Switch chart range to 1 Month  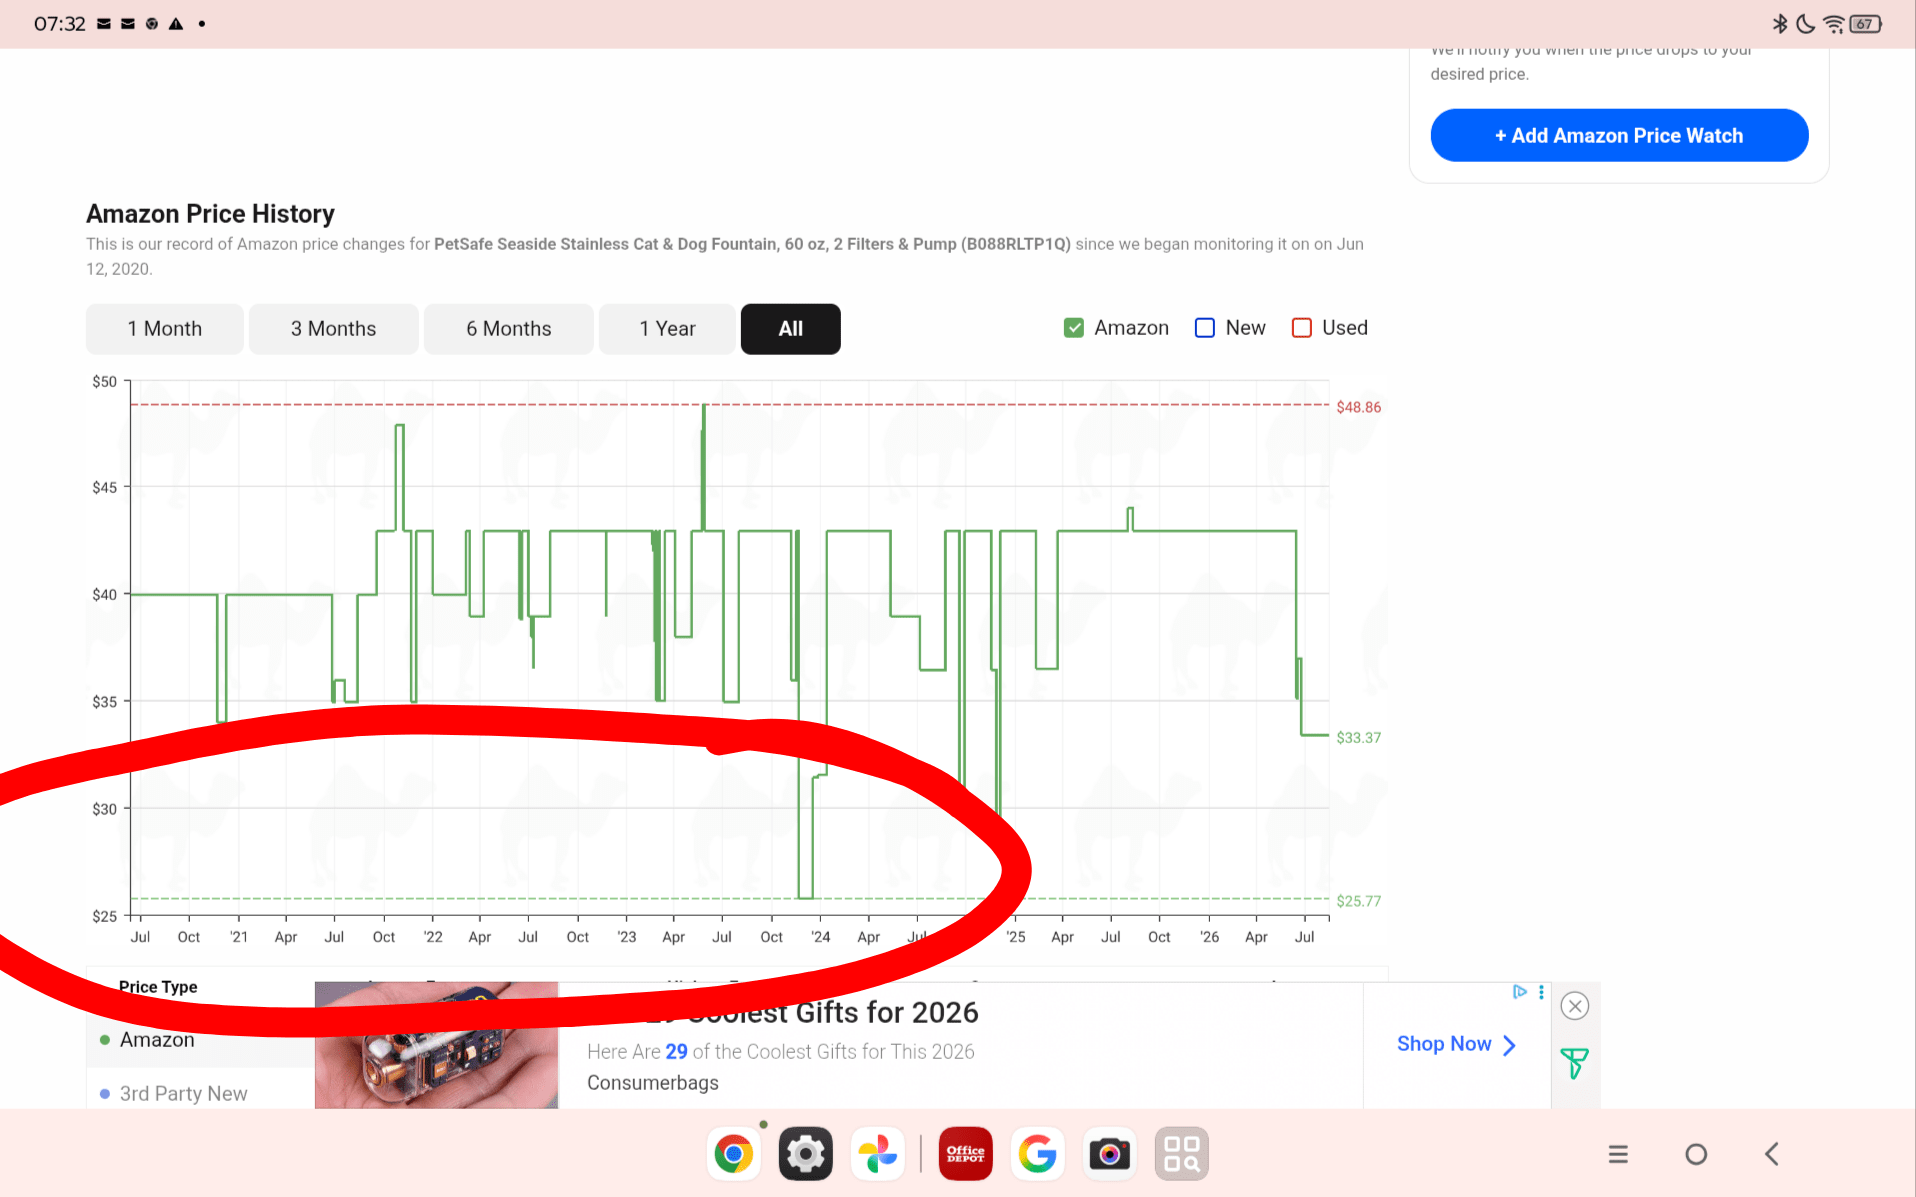(x=165, y=329)
